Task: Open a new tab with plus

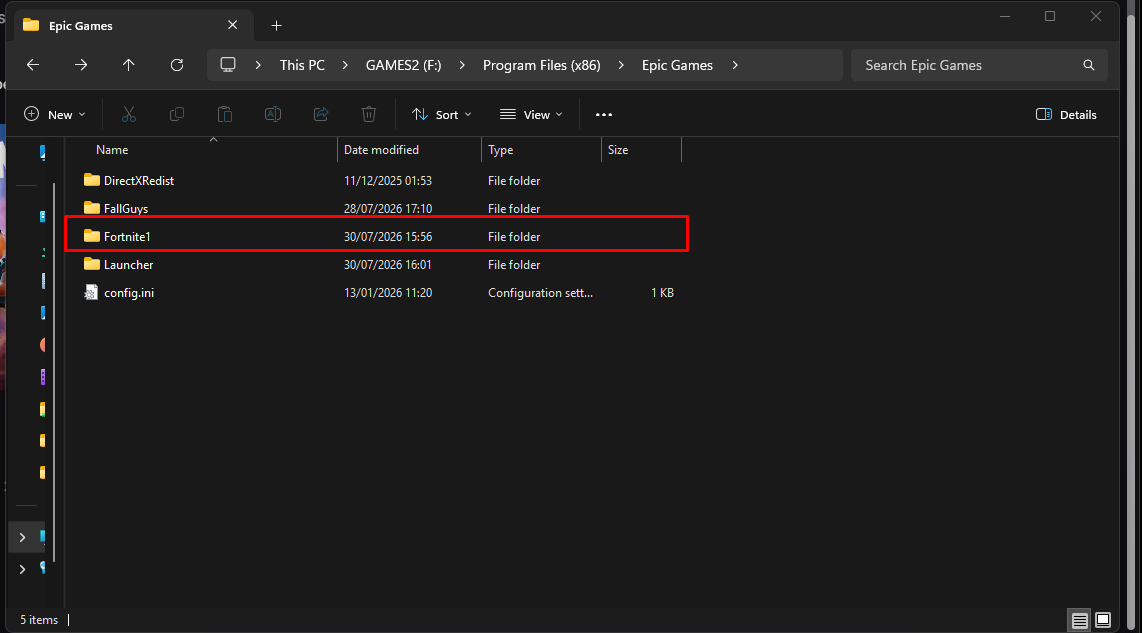Action: [276, 25]
